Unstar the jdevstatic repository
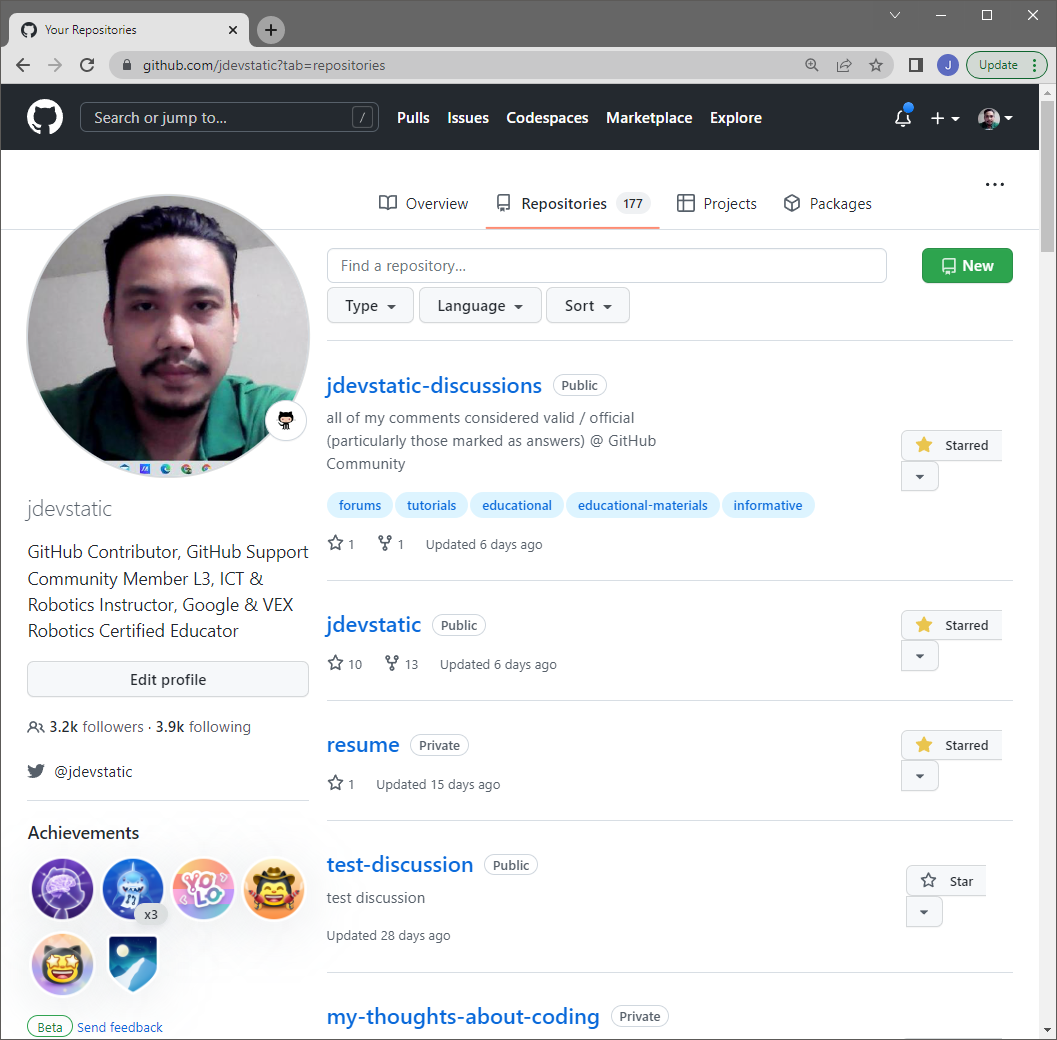 (x=950, y=625)
